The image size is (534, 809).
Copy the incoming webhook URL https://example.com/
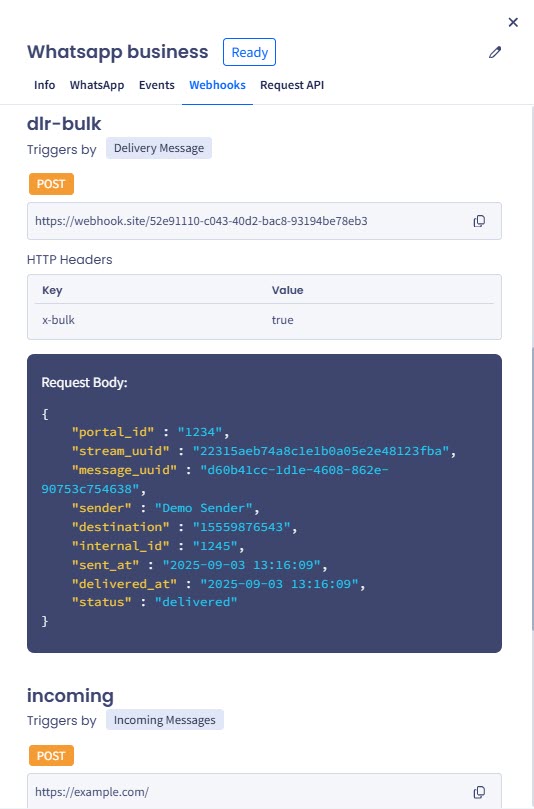(479, 792)
